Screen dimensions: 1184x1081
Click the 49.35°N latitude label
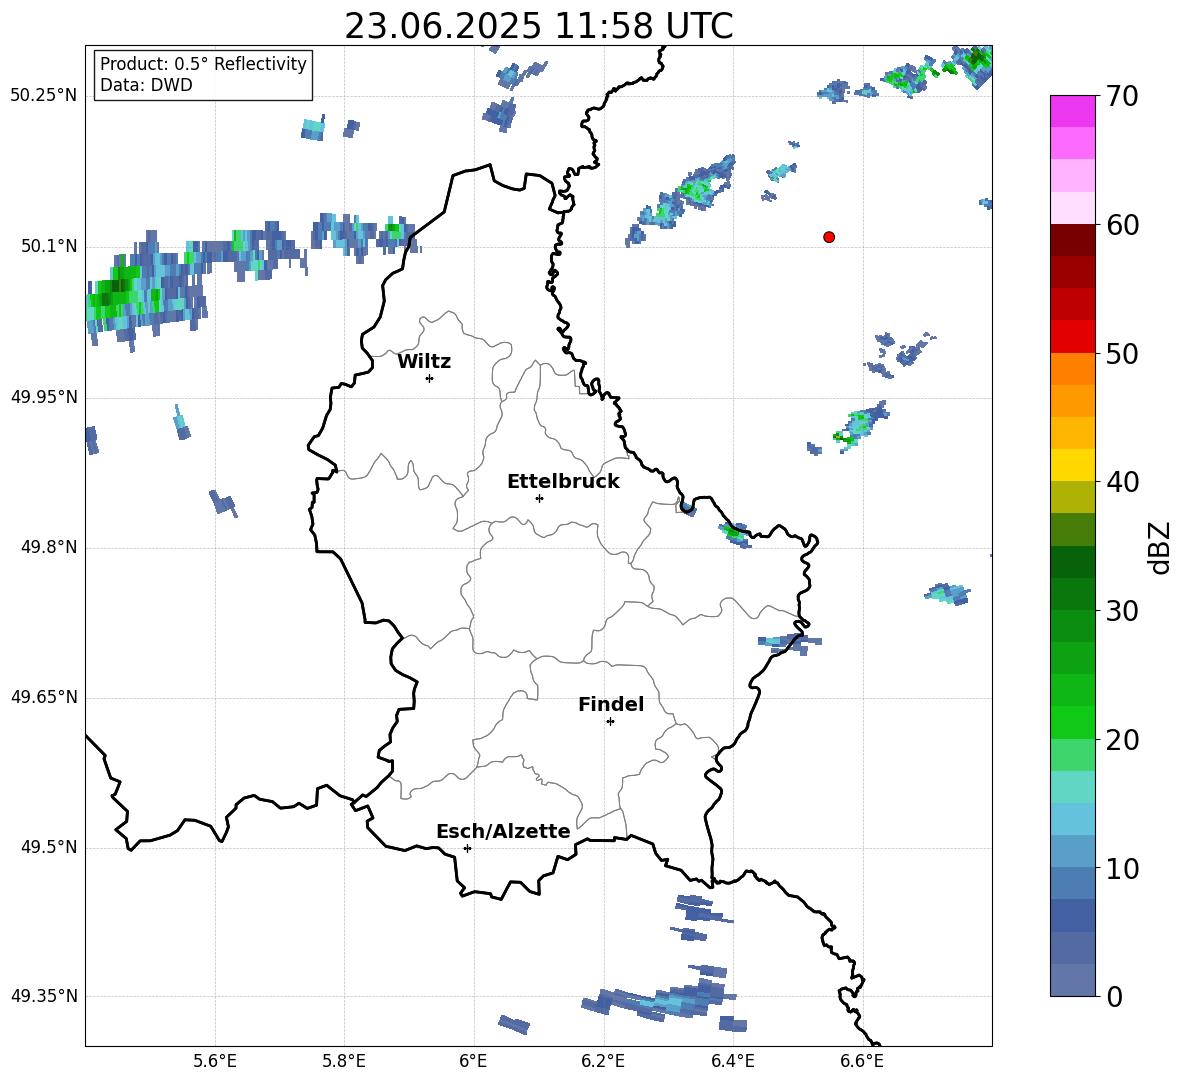pos(44,996)
